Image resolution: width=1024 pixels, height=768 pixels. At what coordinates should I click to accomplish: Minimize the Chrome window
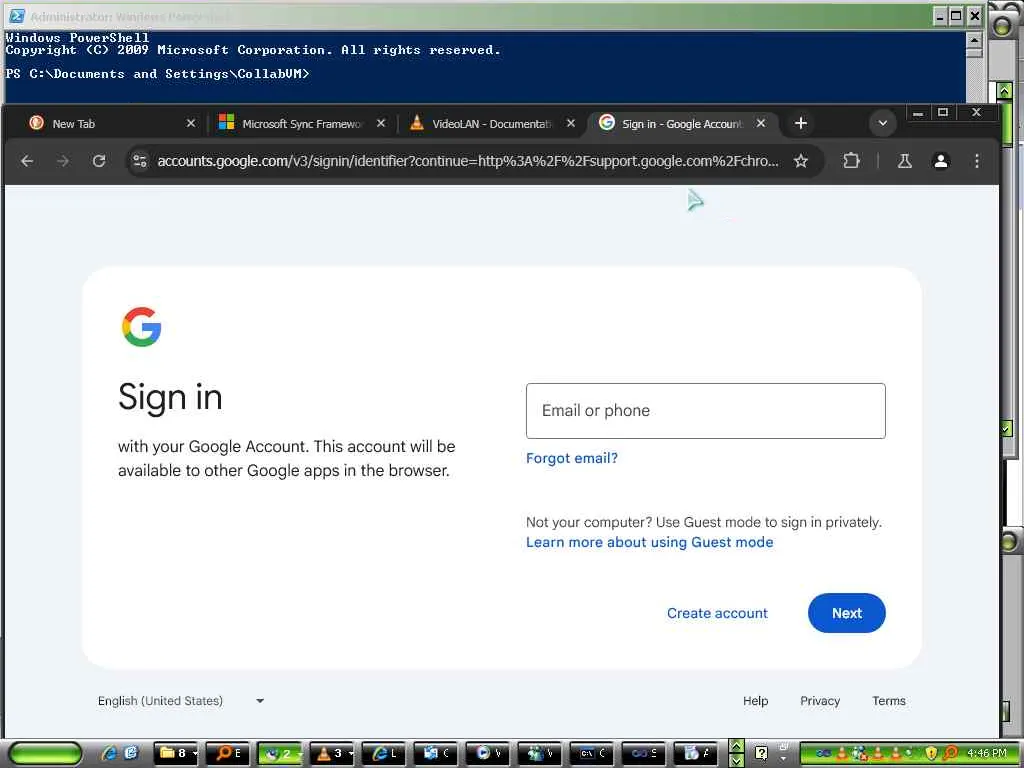click(918, 113)
